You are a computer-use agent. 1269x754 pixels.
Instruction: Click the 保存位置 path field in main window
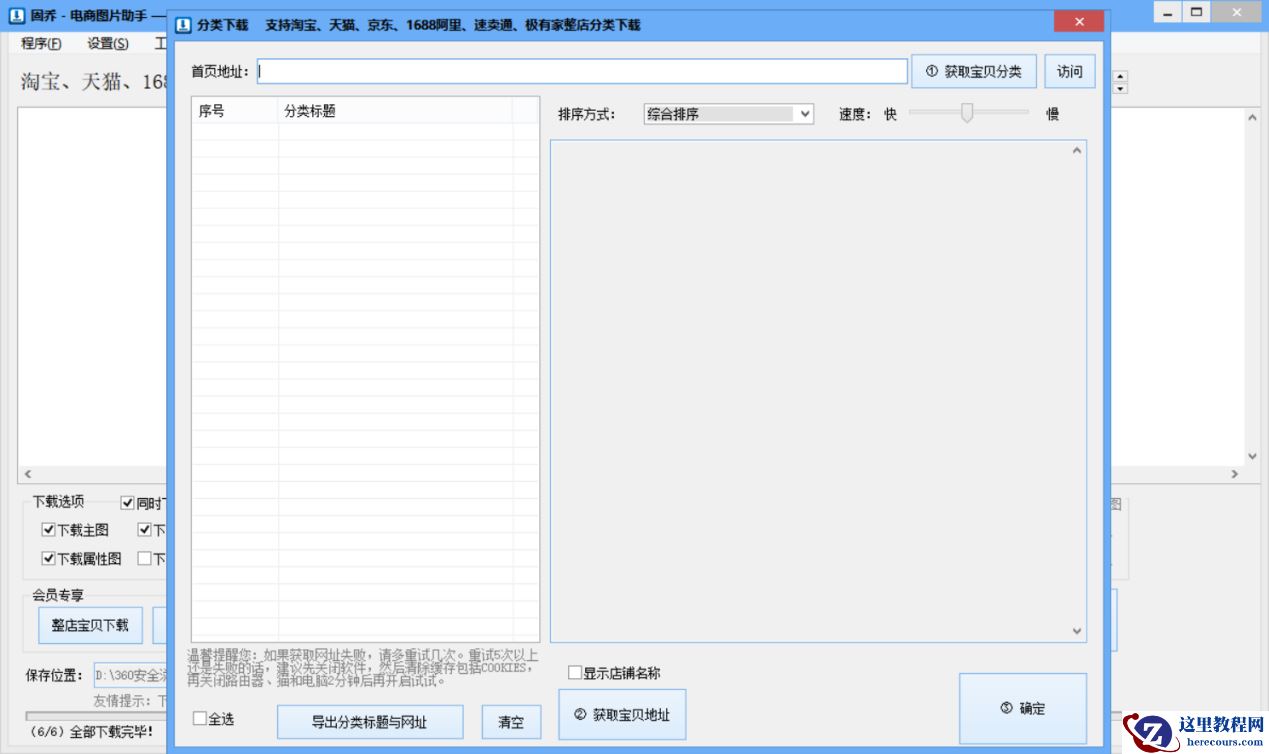[x=130, y=675]
